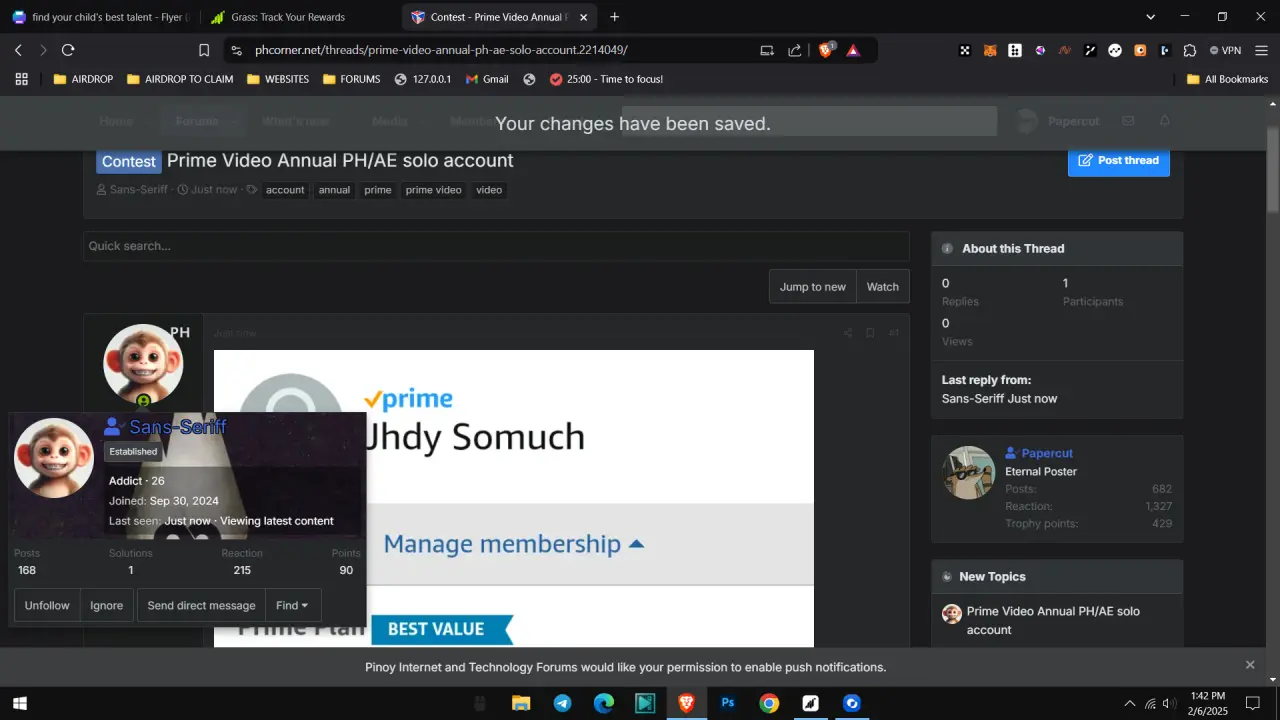Open the WEBSITES bookmarks folder
Image resolution: width=1280 pixels, height=720 pixels.
[x=278, y=79]
